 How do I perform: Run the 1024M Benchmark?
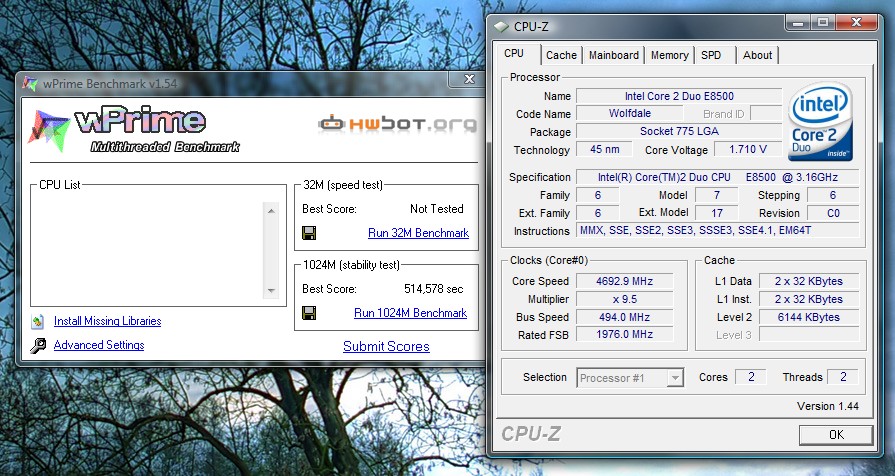click(410, 313)
